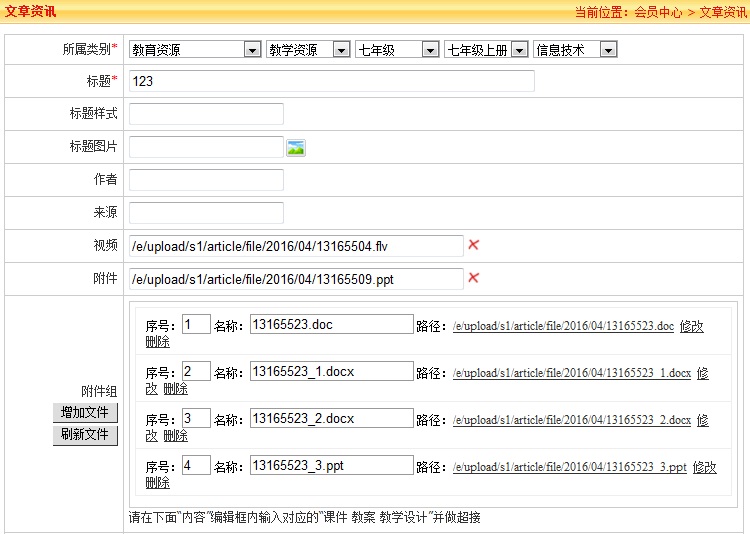
Task: Click 修改 for file 13165523.doc
Action: [x=691, y=326]
